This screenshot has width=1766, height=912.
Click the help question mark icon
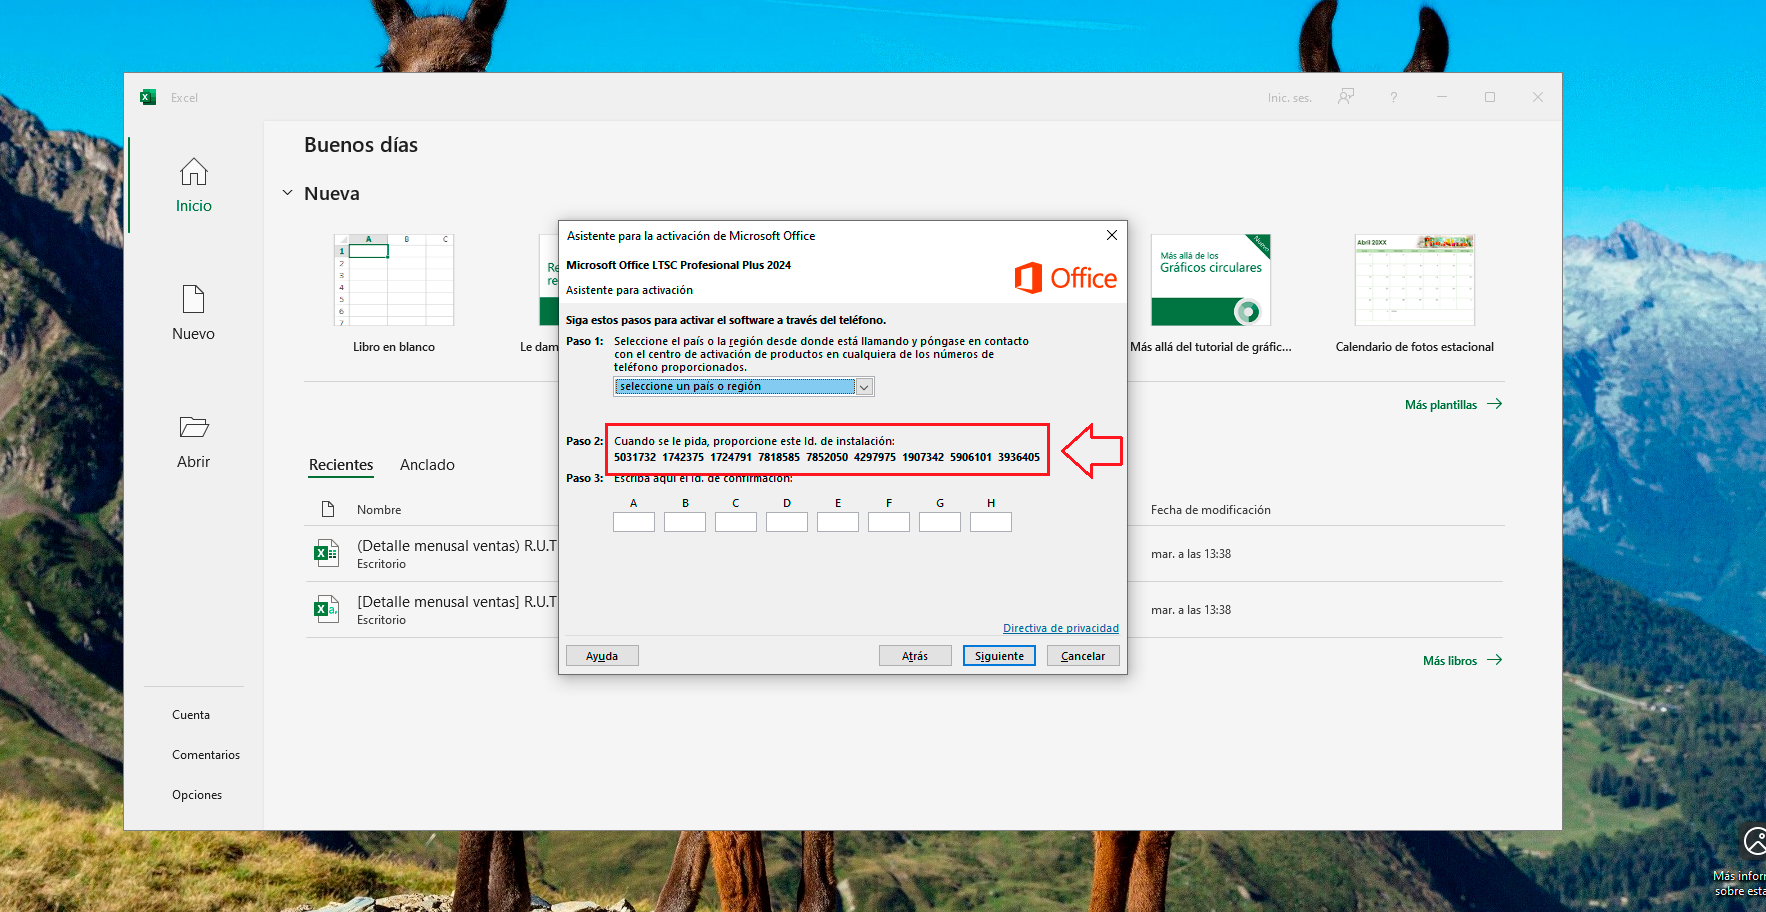click(x=1393, y=97)
